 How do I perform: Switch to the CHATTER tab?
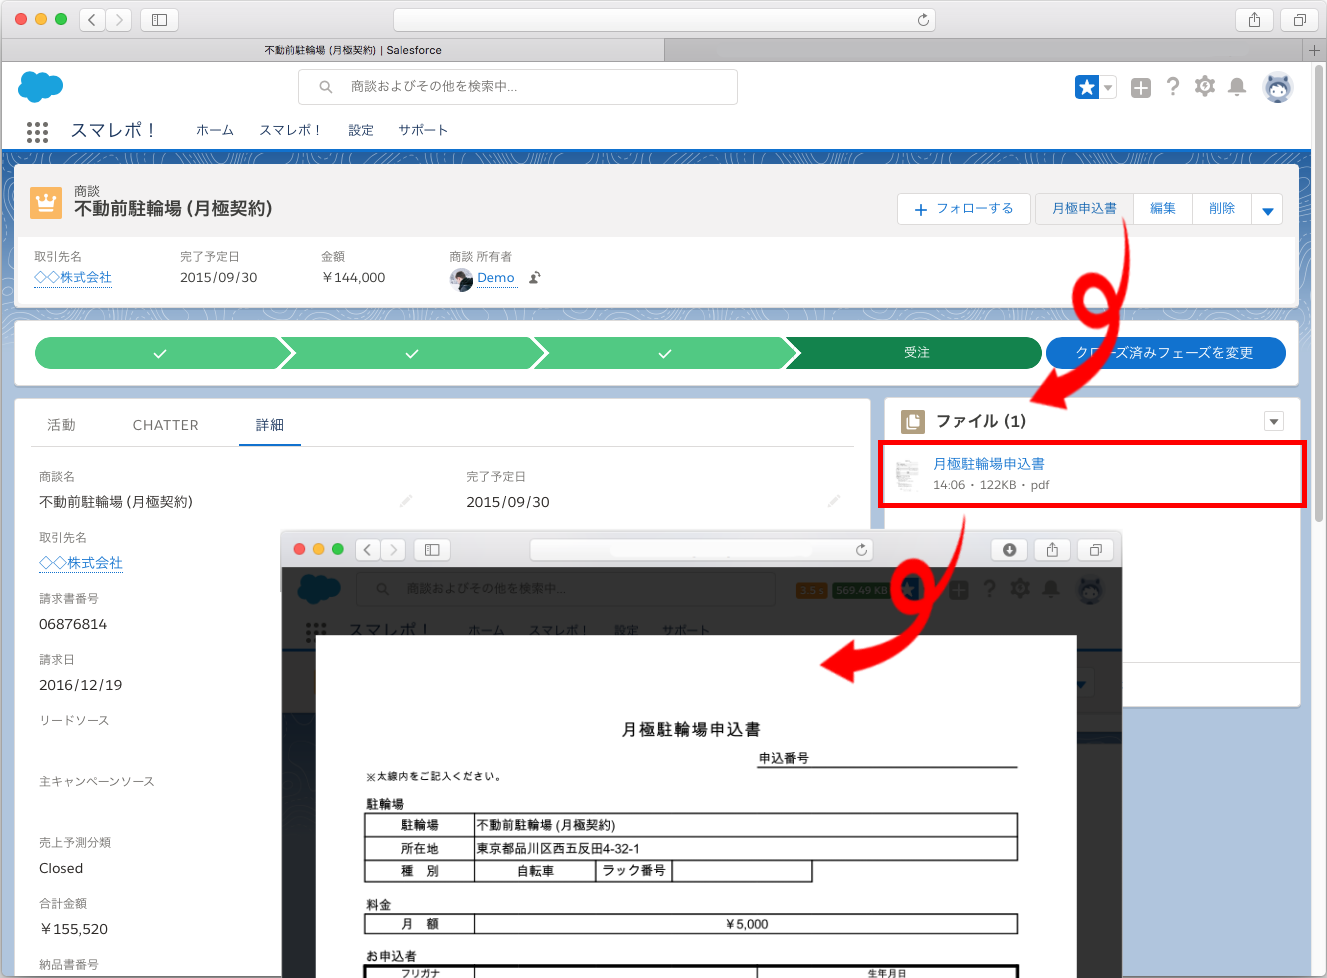(x=166, y=425)
